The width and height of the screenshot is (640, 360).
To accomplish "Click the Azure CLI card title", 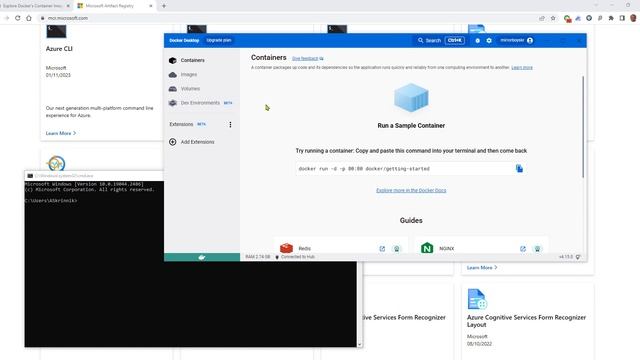I will point(59,49).
